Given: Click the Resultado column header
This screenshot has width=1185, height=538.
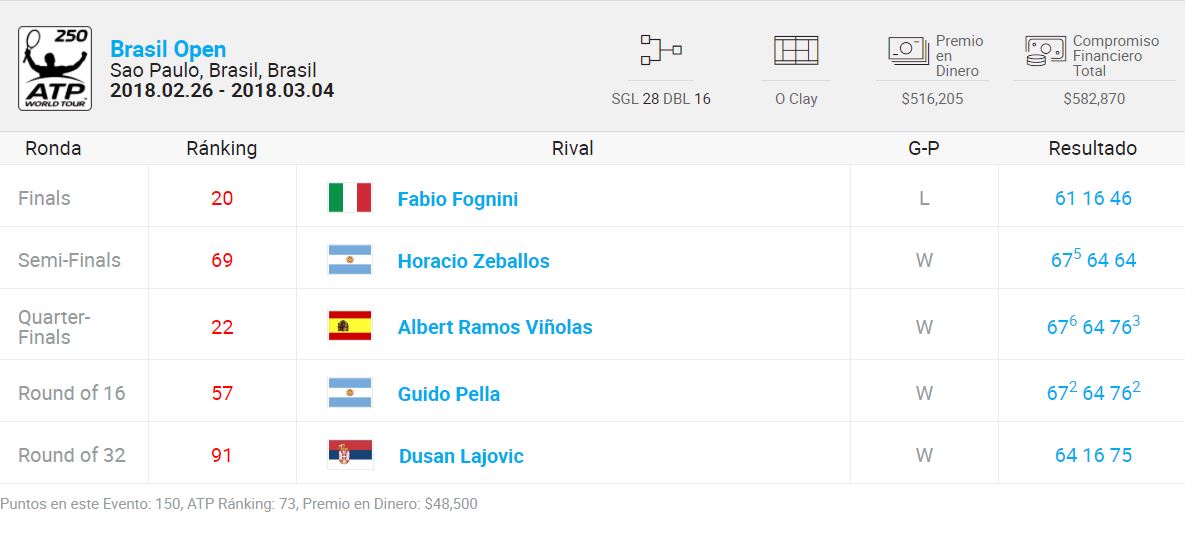Looking at the screenshot, I should [x=1093, y=148].
